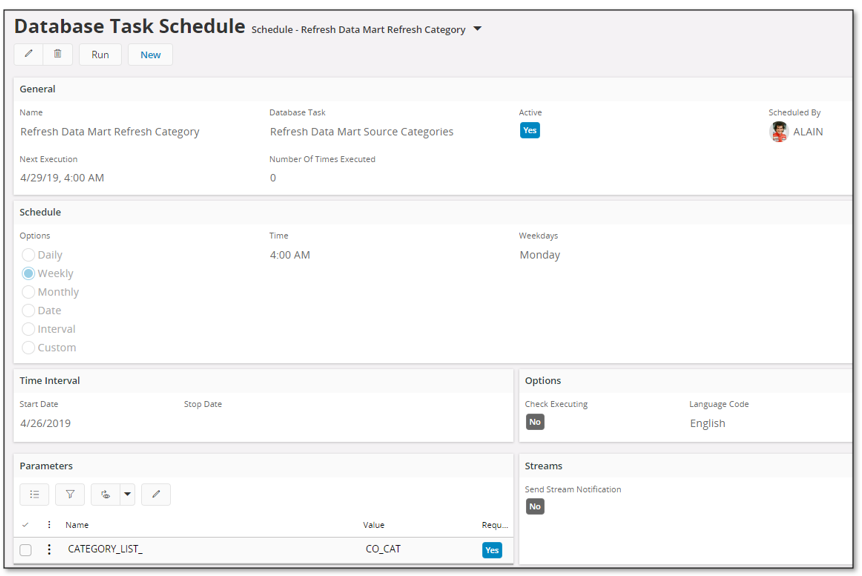The image size is (862, 576).
Task: Sort parameters by Value column header
Action: point(374,525)
